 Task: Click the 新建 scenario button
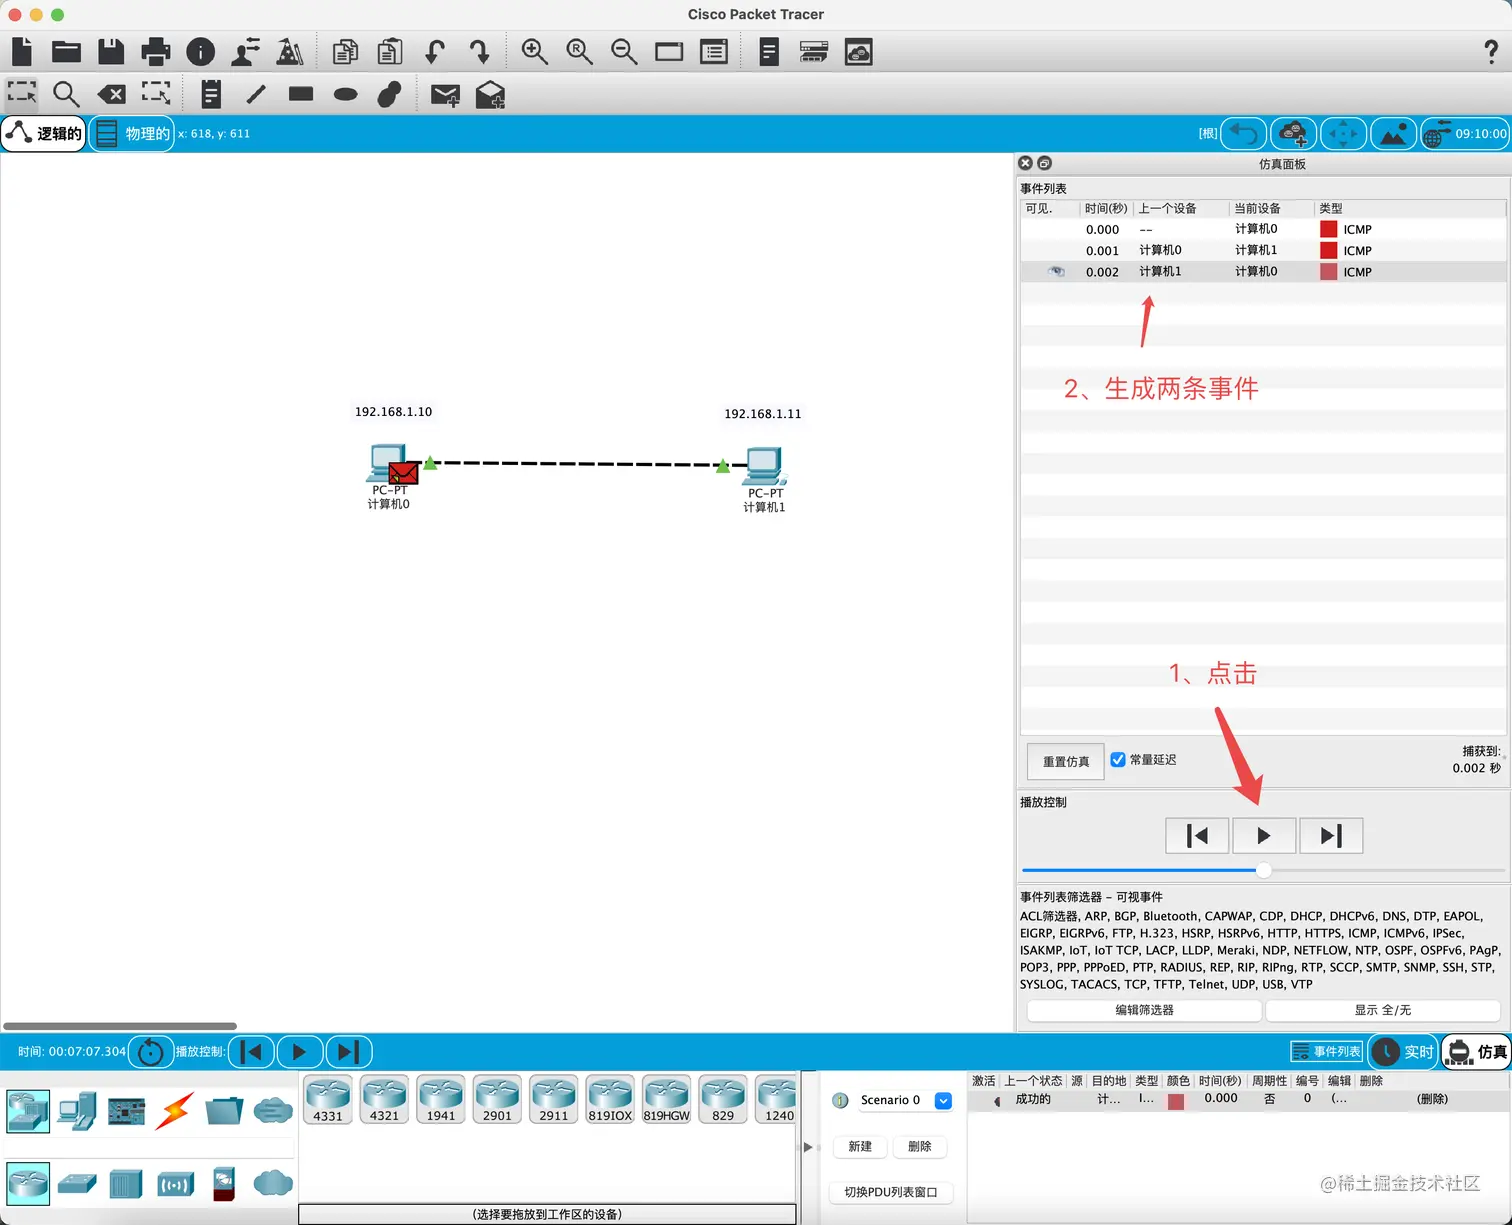pos(860,1146)
